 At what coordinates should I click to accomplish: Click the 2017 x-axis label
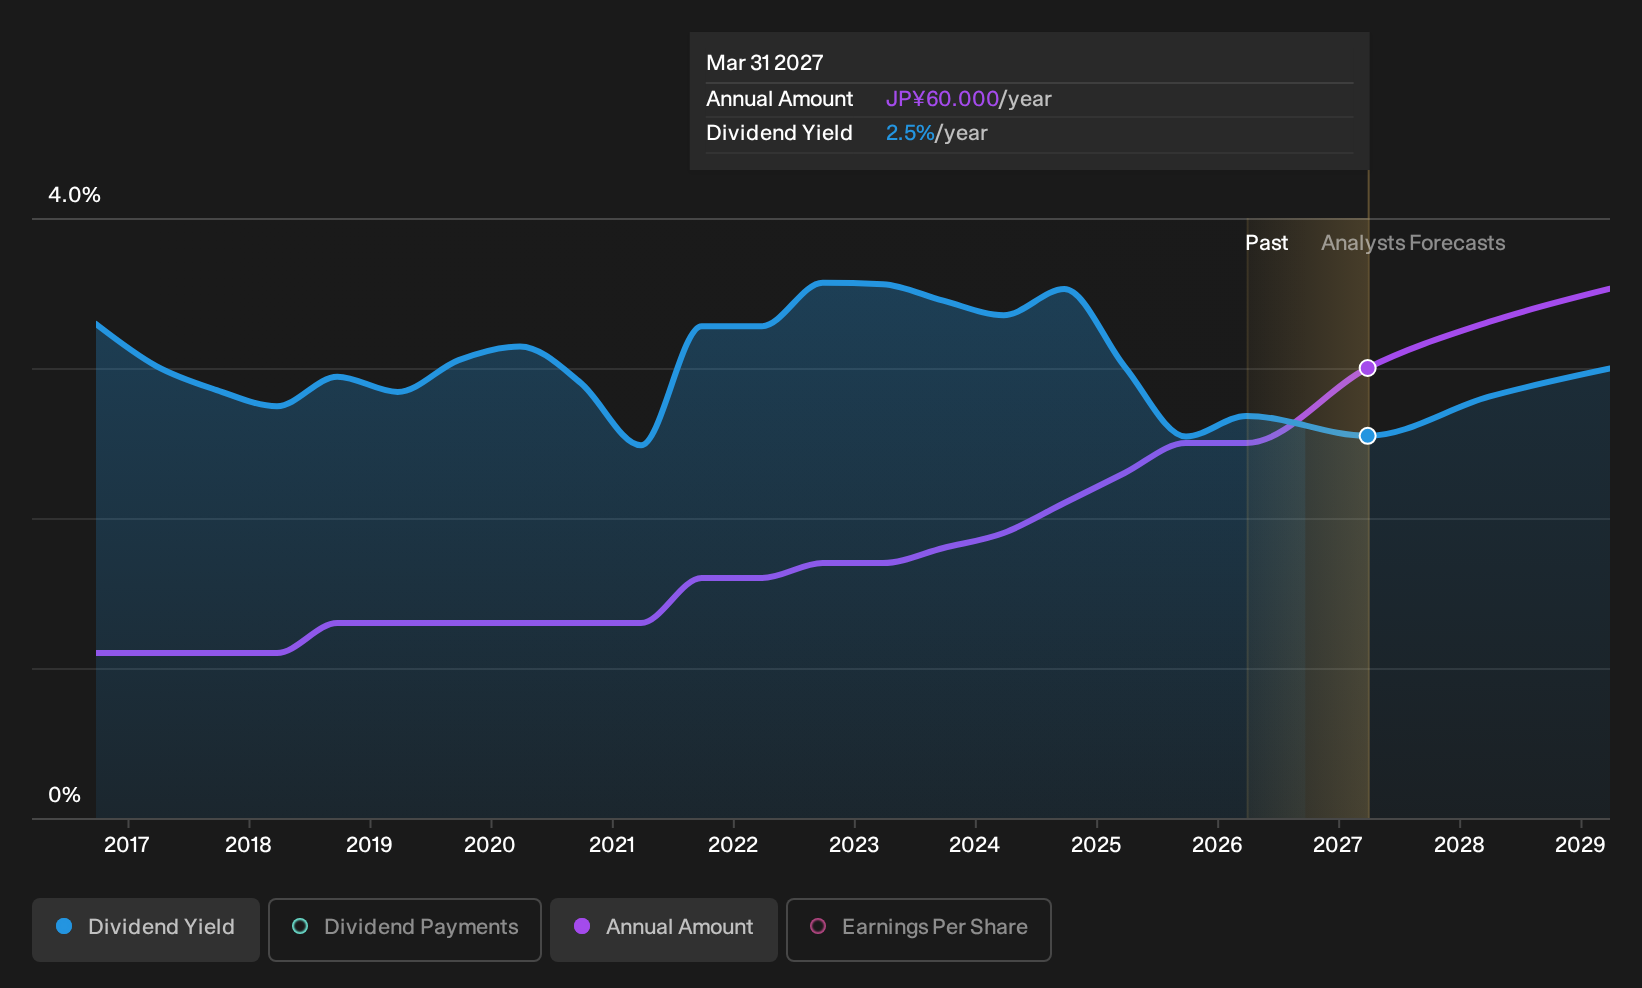pyautogui.click(x=127, y=845)
